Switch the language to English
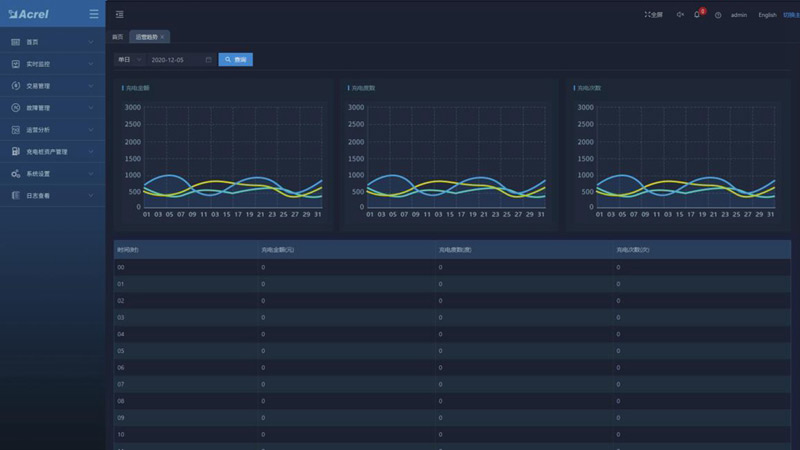800x450 pixels. coord(767,15)
